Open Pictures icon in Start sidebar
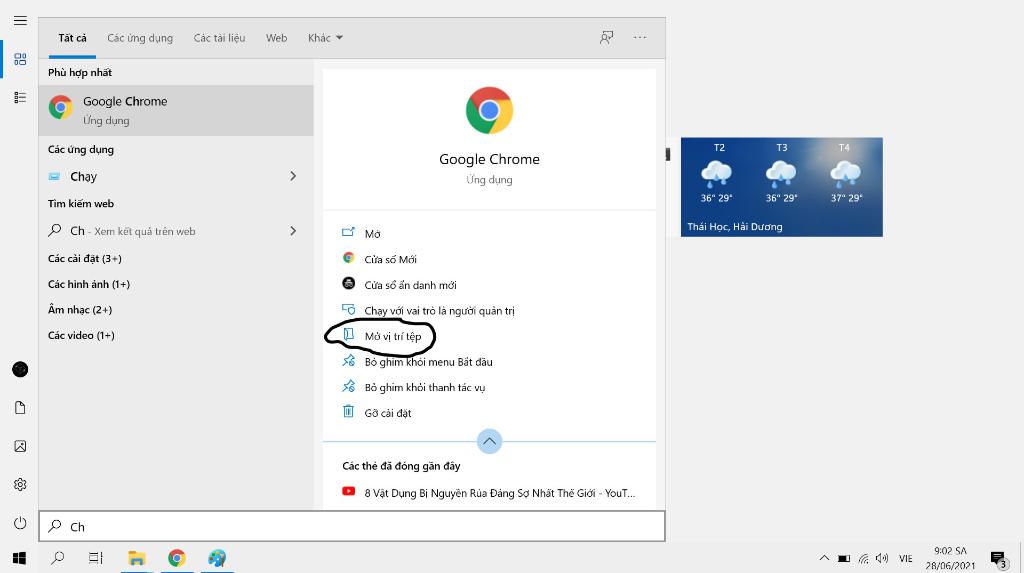 coord(20,446)
